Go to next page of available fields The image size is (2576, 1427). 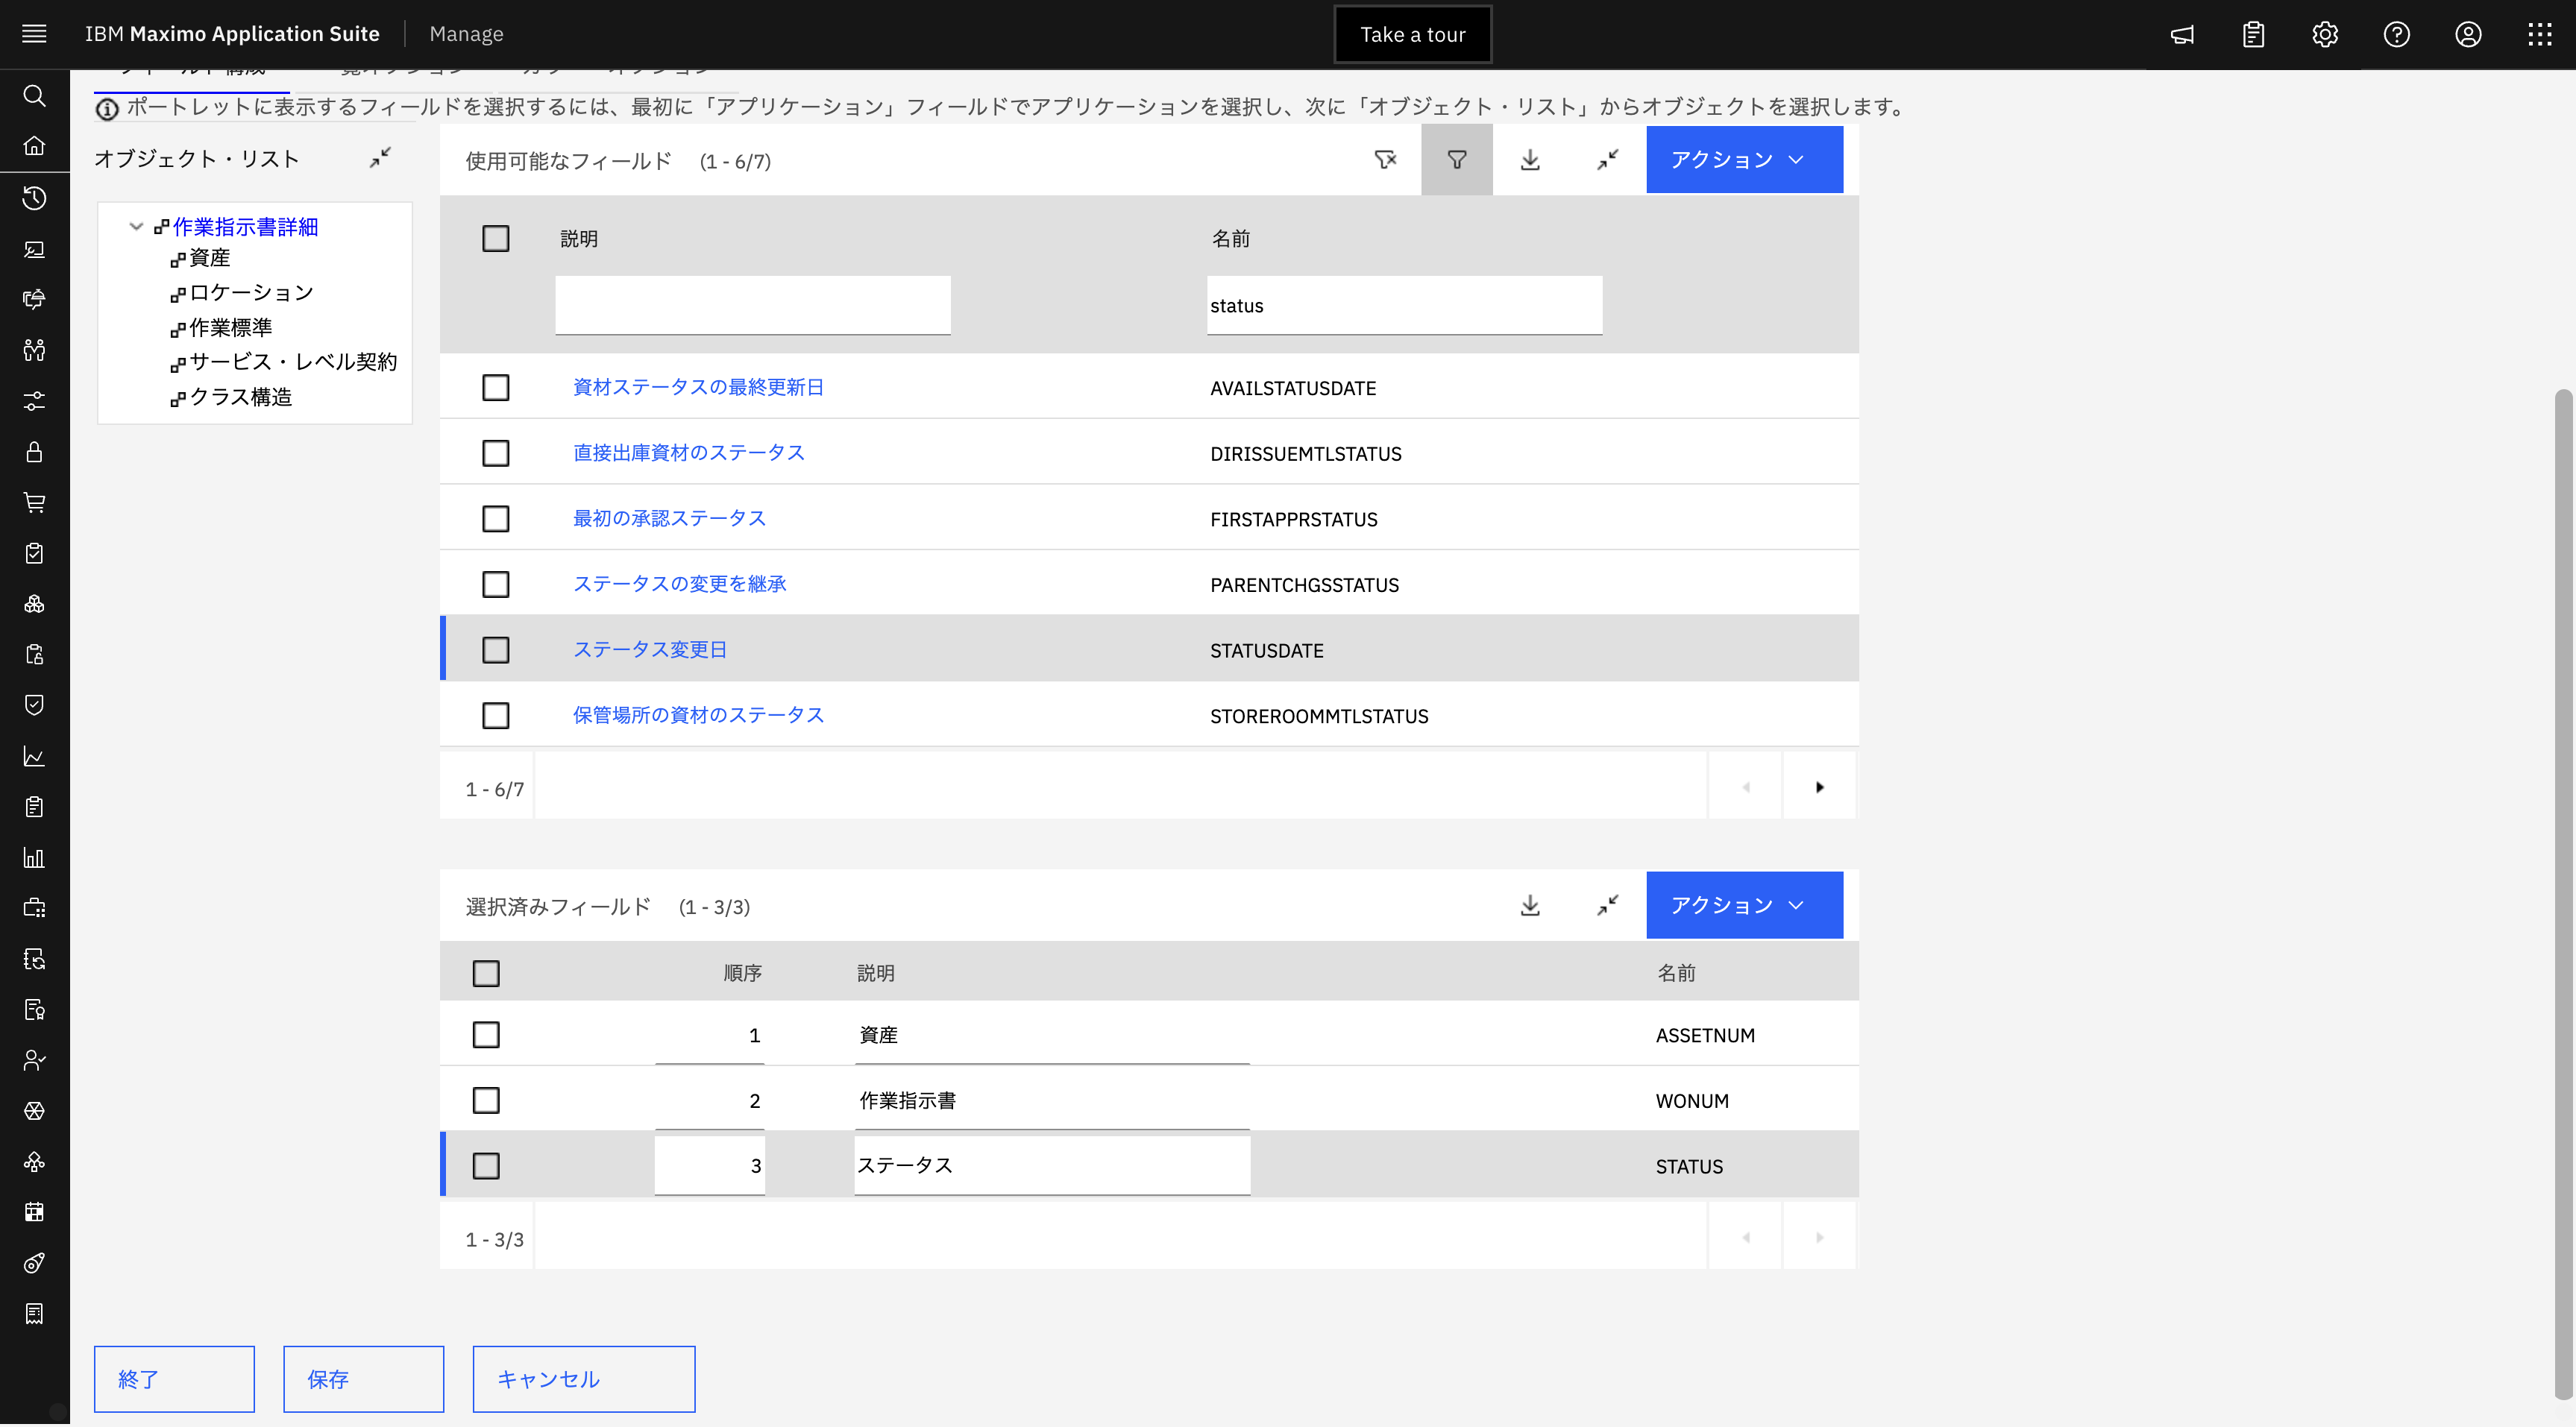1819,788
